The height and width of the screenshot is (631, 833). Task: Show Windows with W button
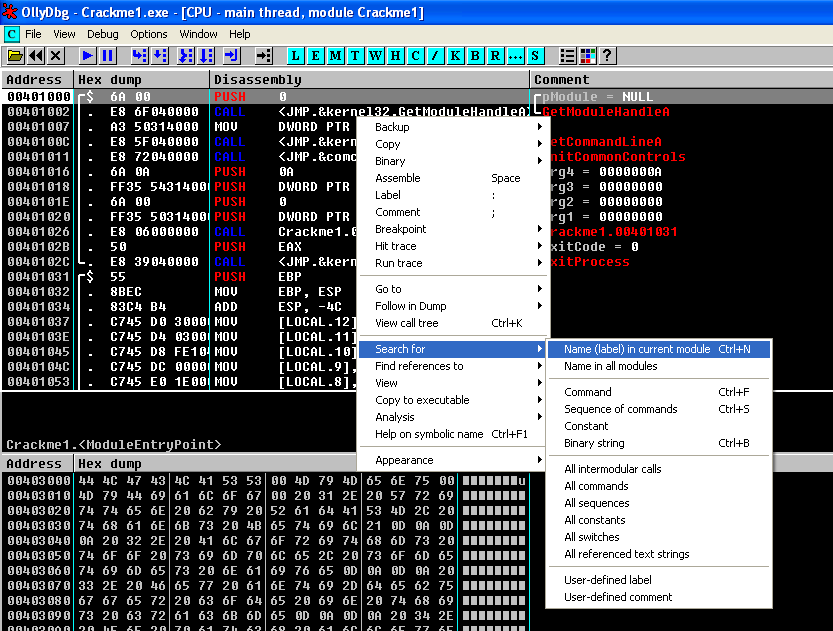376,56
